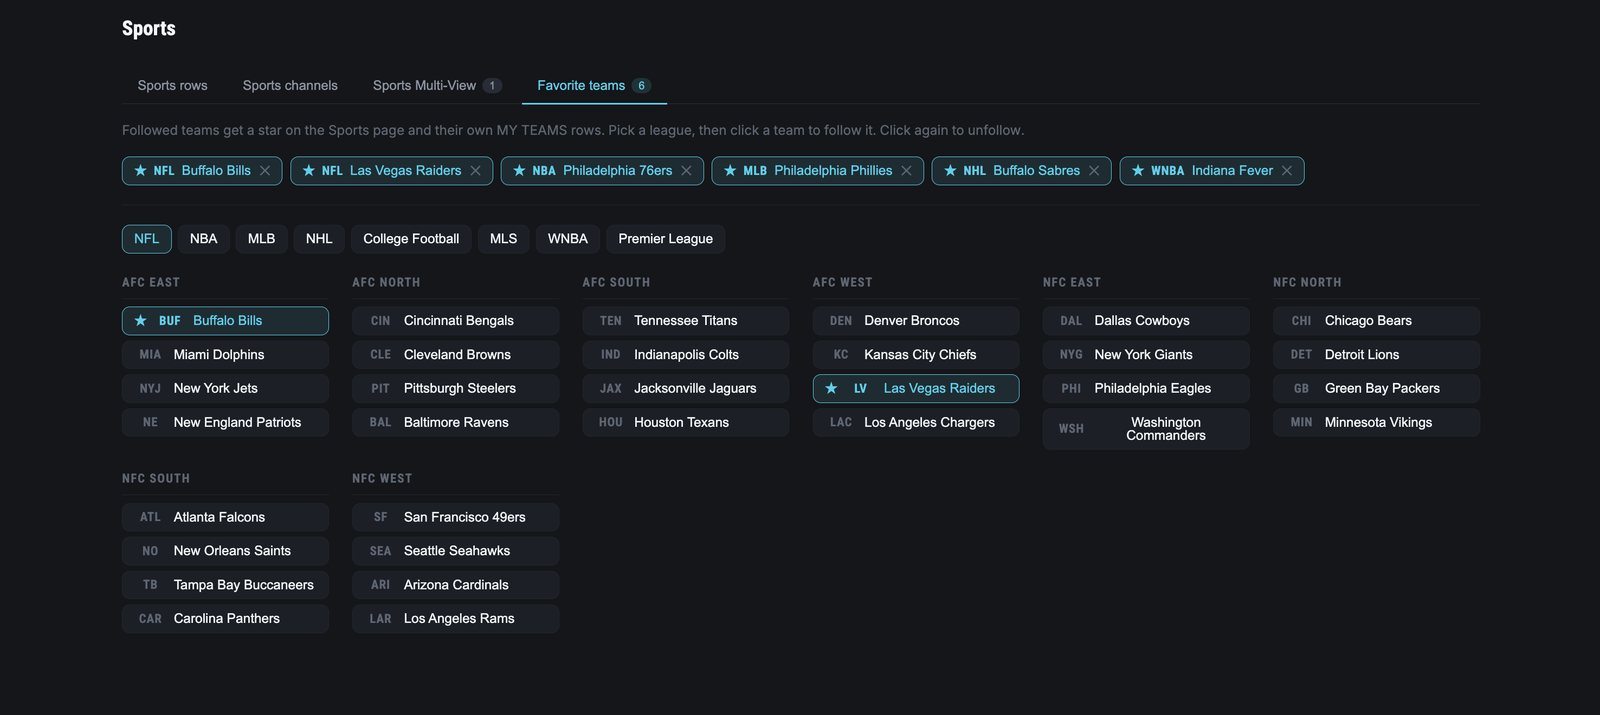Select Los Angeles Chargers team
Image resolution: width=1600 pixels, height=715 pixels.
coord(916,423)
